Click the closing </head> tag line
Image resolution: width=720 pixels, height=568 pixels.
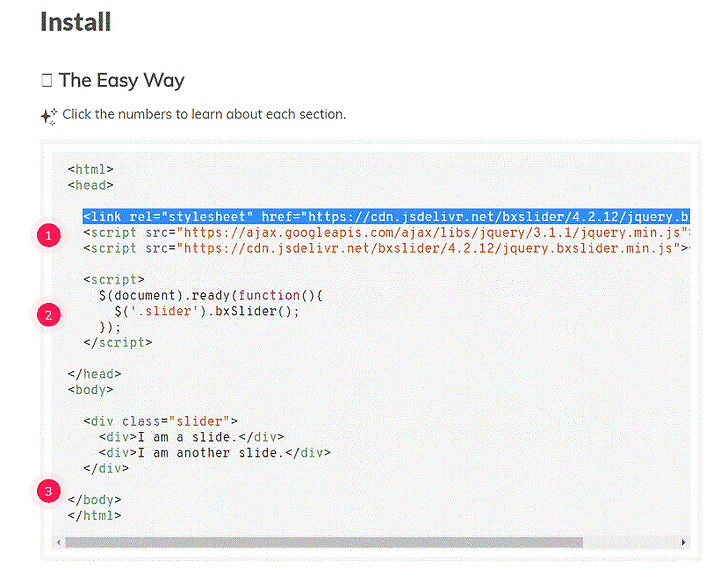pyautogui.click(x=95, y=374)
